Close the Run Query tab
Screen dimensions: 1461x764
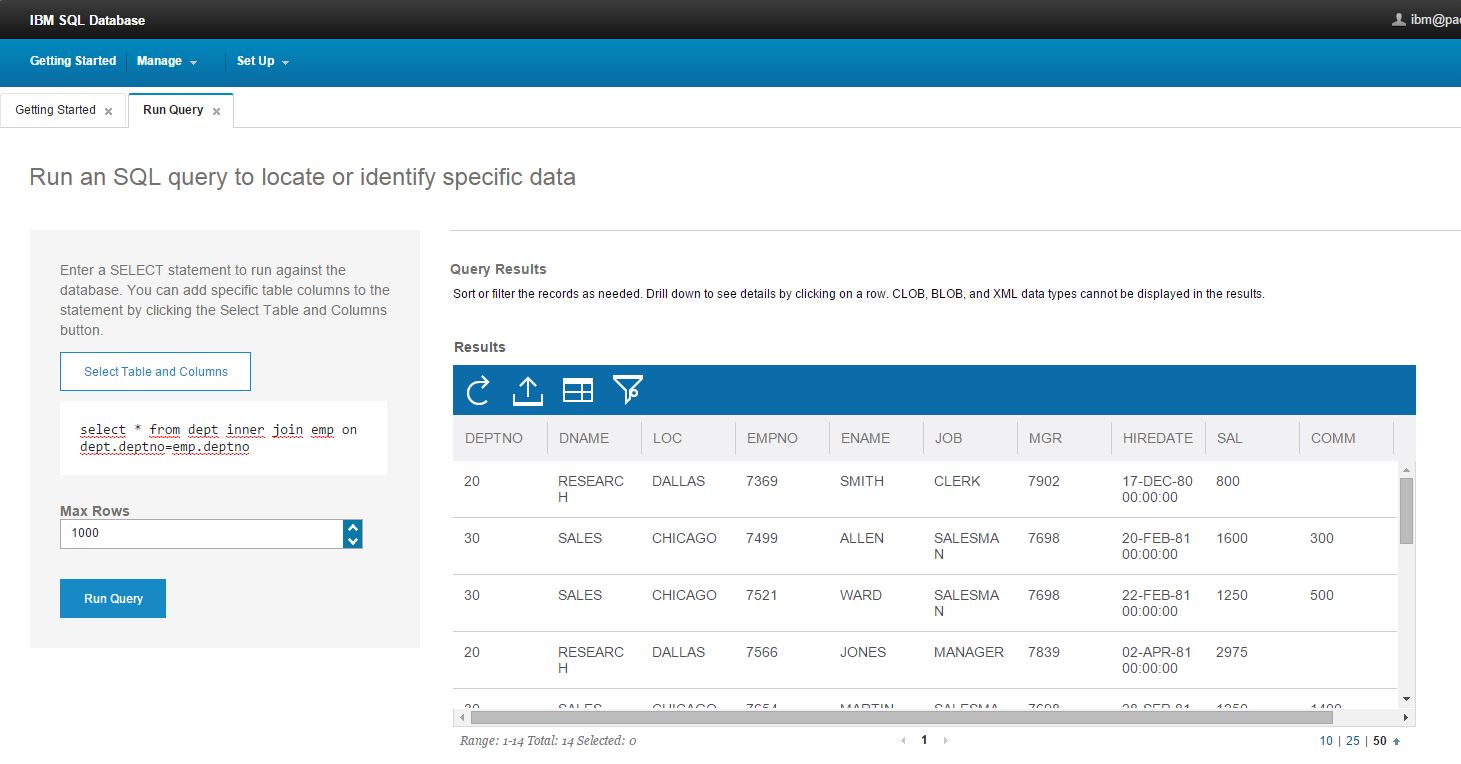point(216,111)
